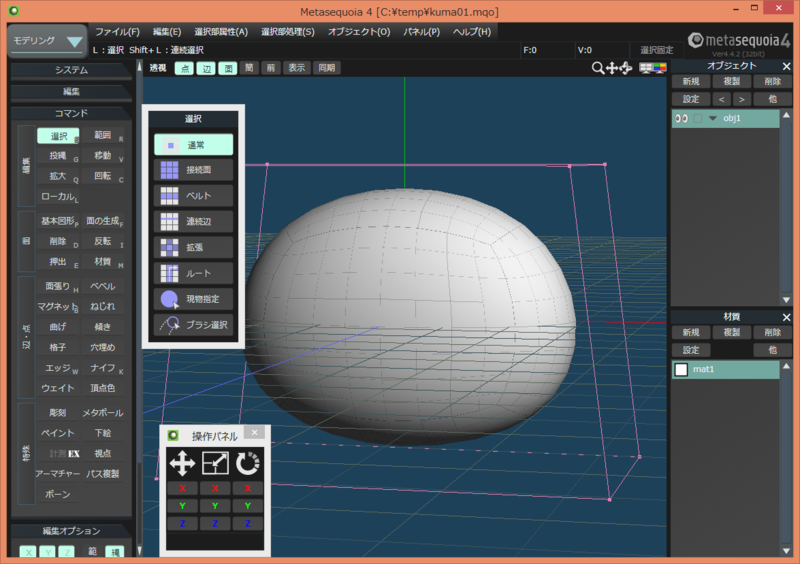
Task: Toggle 縄 lasso option in 編集オプション
Action: [x=115, y=552]
